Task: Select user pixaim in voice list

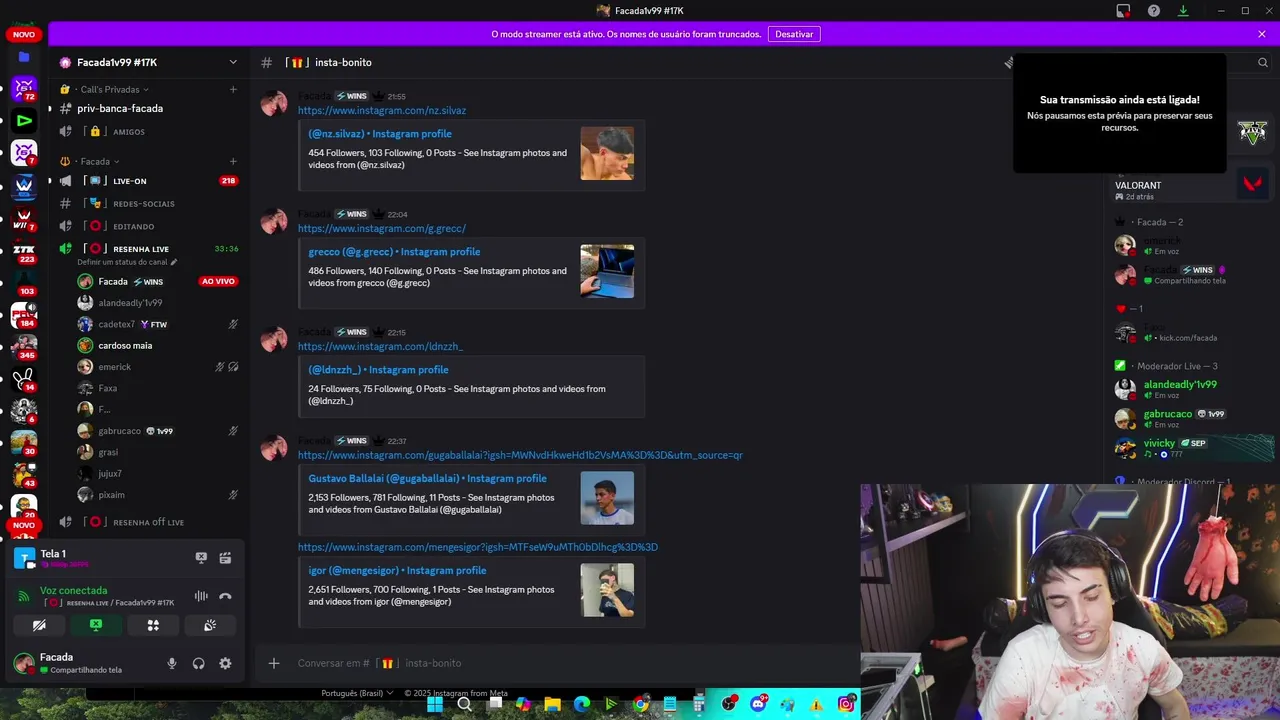Action: 111,495
